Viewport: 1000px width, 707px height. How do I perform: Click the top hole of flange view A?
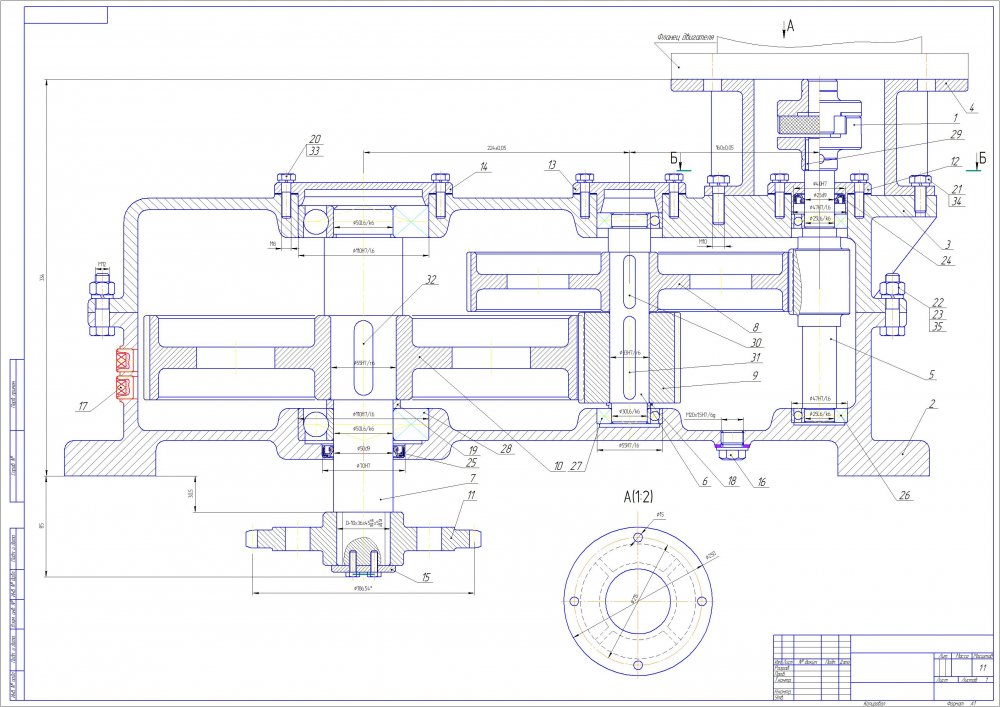tap(639, 538)
